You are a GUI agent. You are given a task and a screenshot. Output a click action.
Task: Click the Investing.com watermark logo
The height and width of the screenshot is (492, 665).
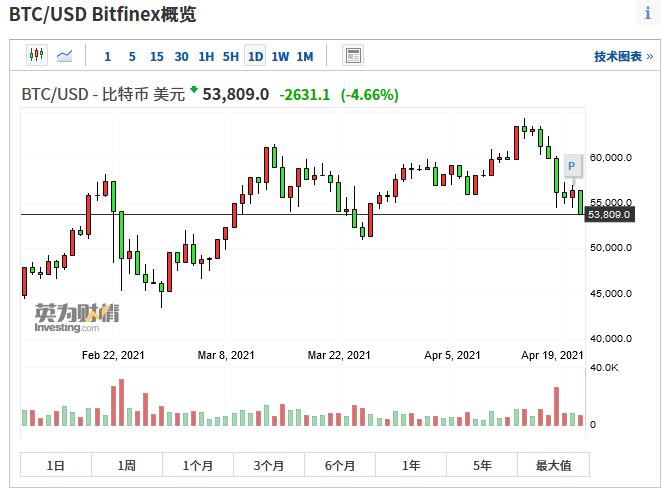click(x=75, y=317)
